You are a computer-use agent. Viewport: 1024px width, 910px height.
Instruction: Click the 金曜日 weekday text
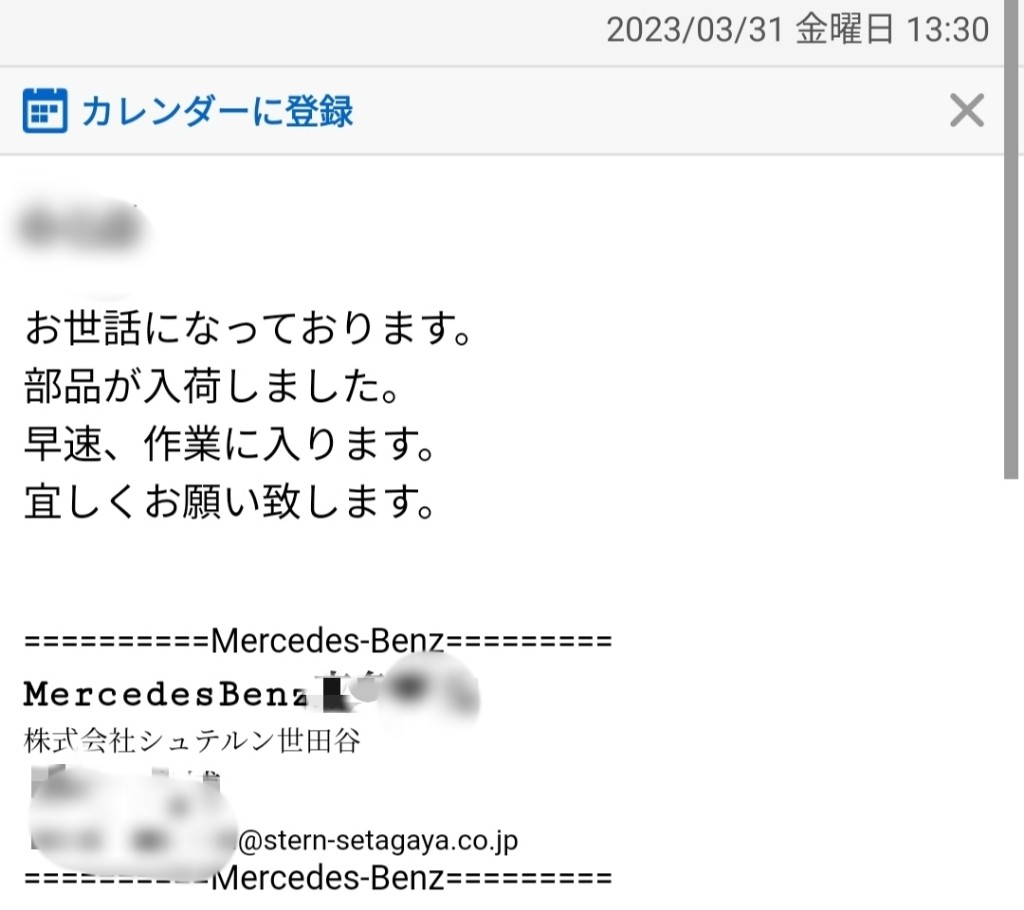pyautogui.click(x=844, y=29)
